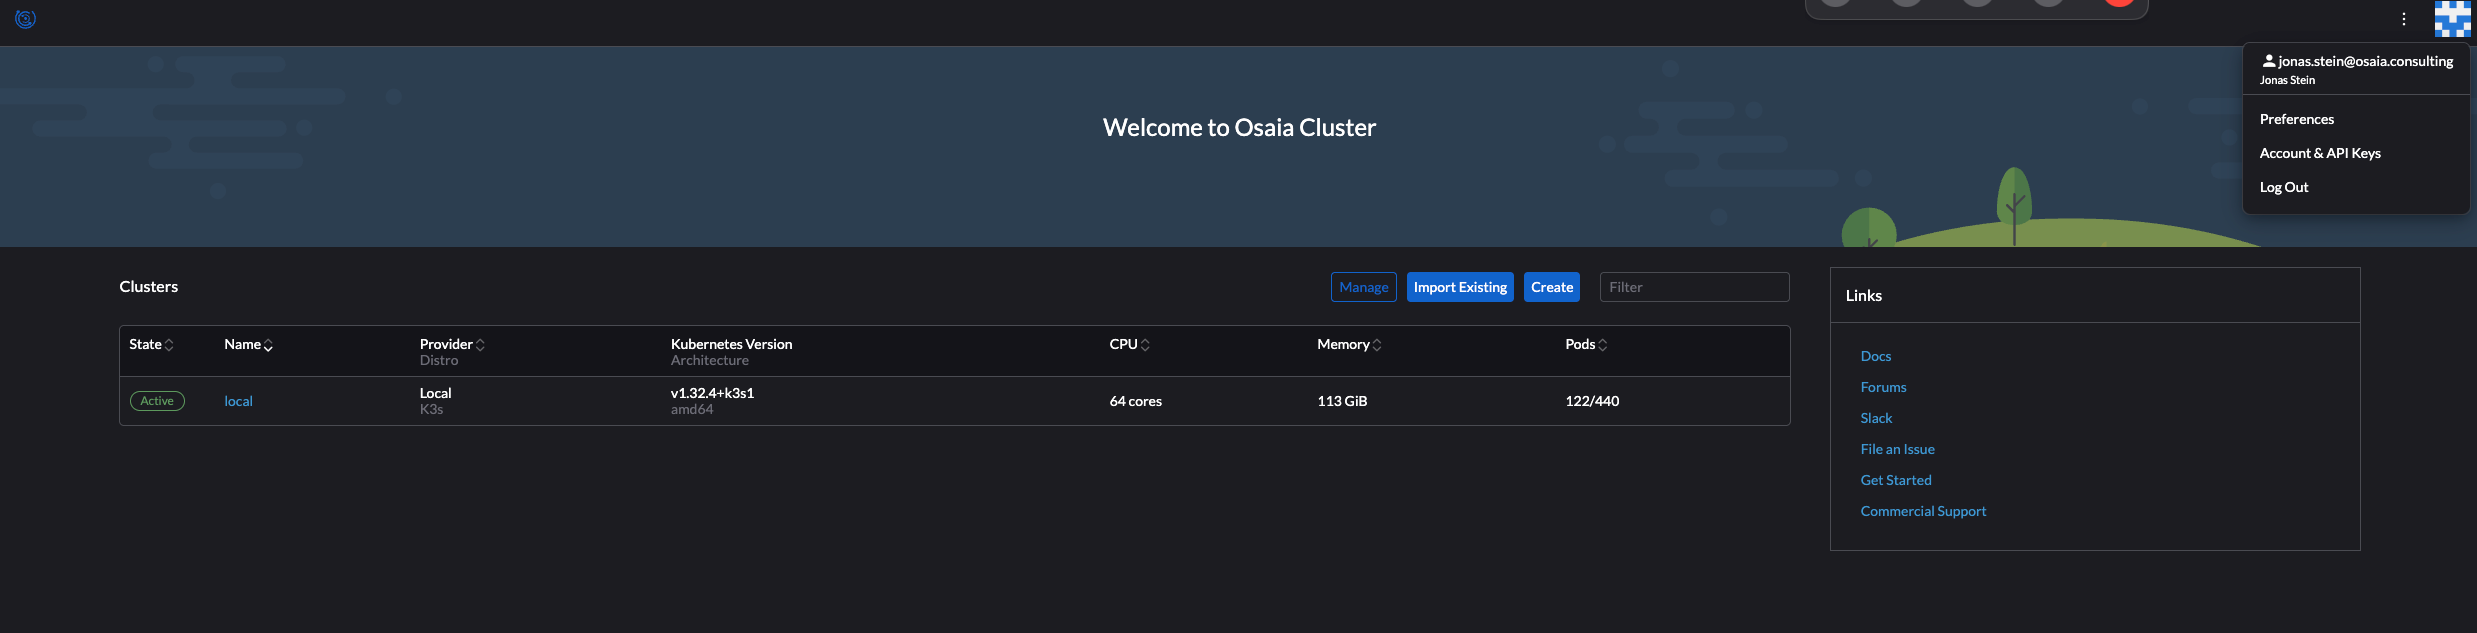Click the 64 cores CPU value
Viewport: 2477px width, 633px height.
pyautogui.click(x=1136, y=401)
